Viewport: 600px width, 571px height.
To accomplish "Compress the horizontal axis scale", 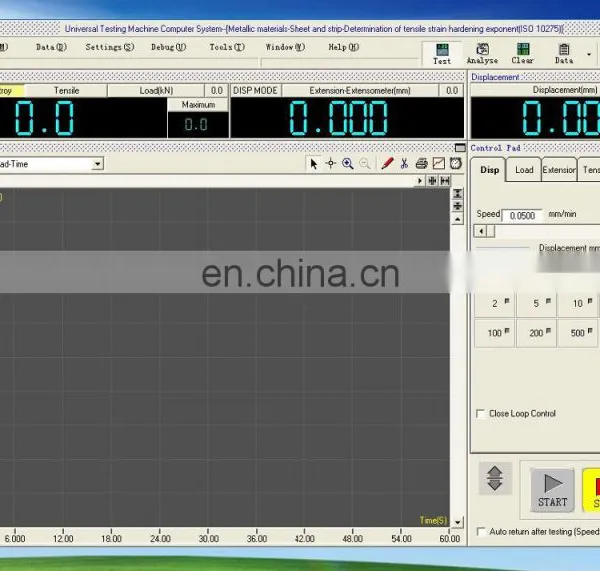I will pos(432,181).
